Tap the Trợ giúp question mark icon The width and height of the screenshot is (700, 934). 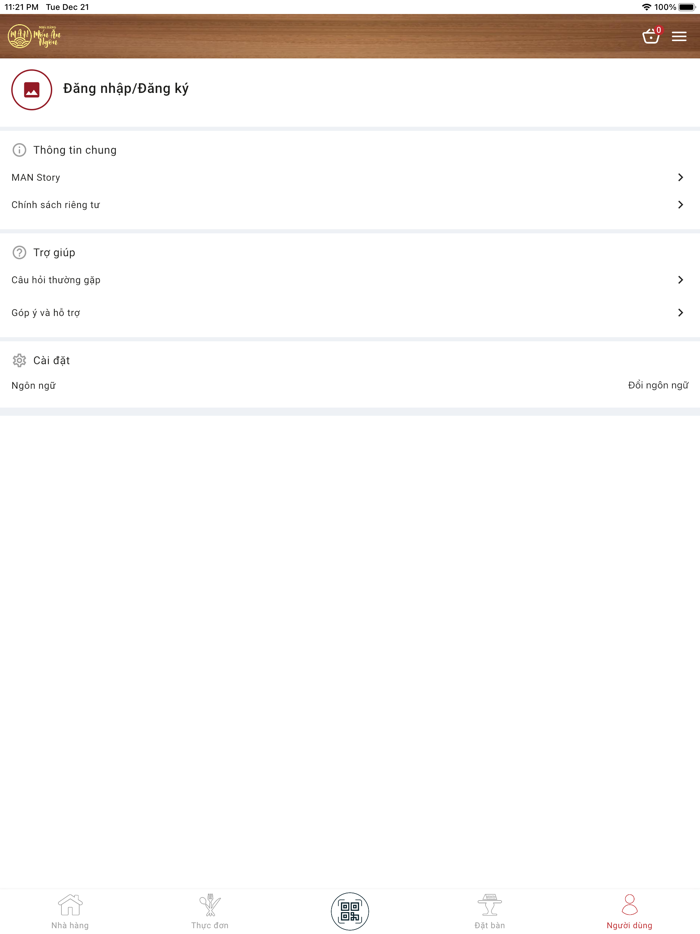pyautogui.click(x=19, y=253)
